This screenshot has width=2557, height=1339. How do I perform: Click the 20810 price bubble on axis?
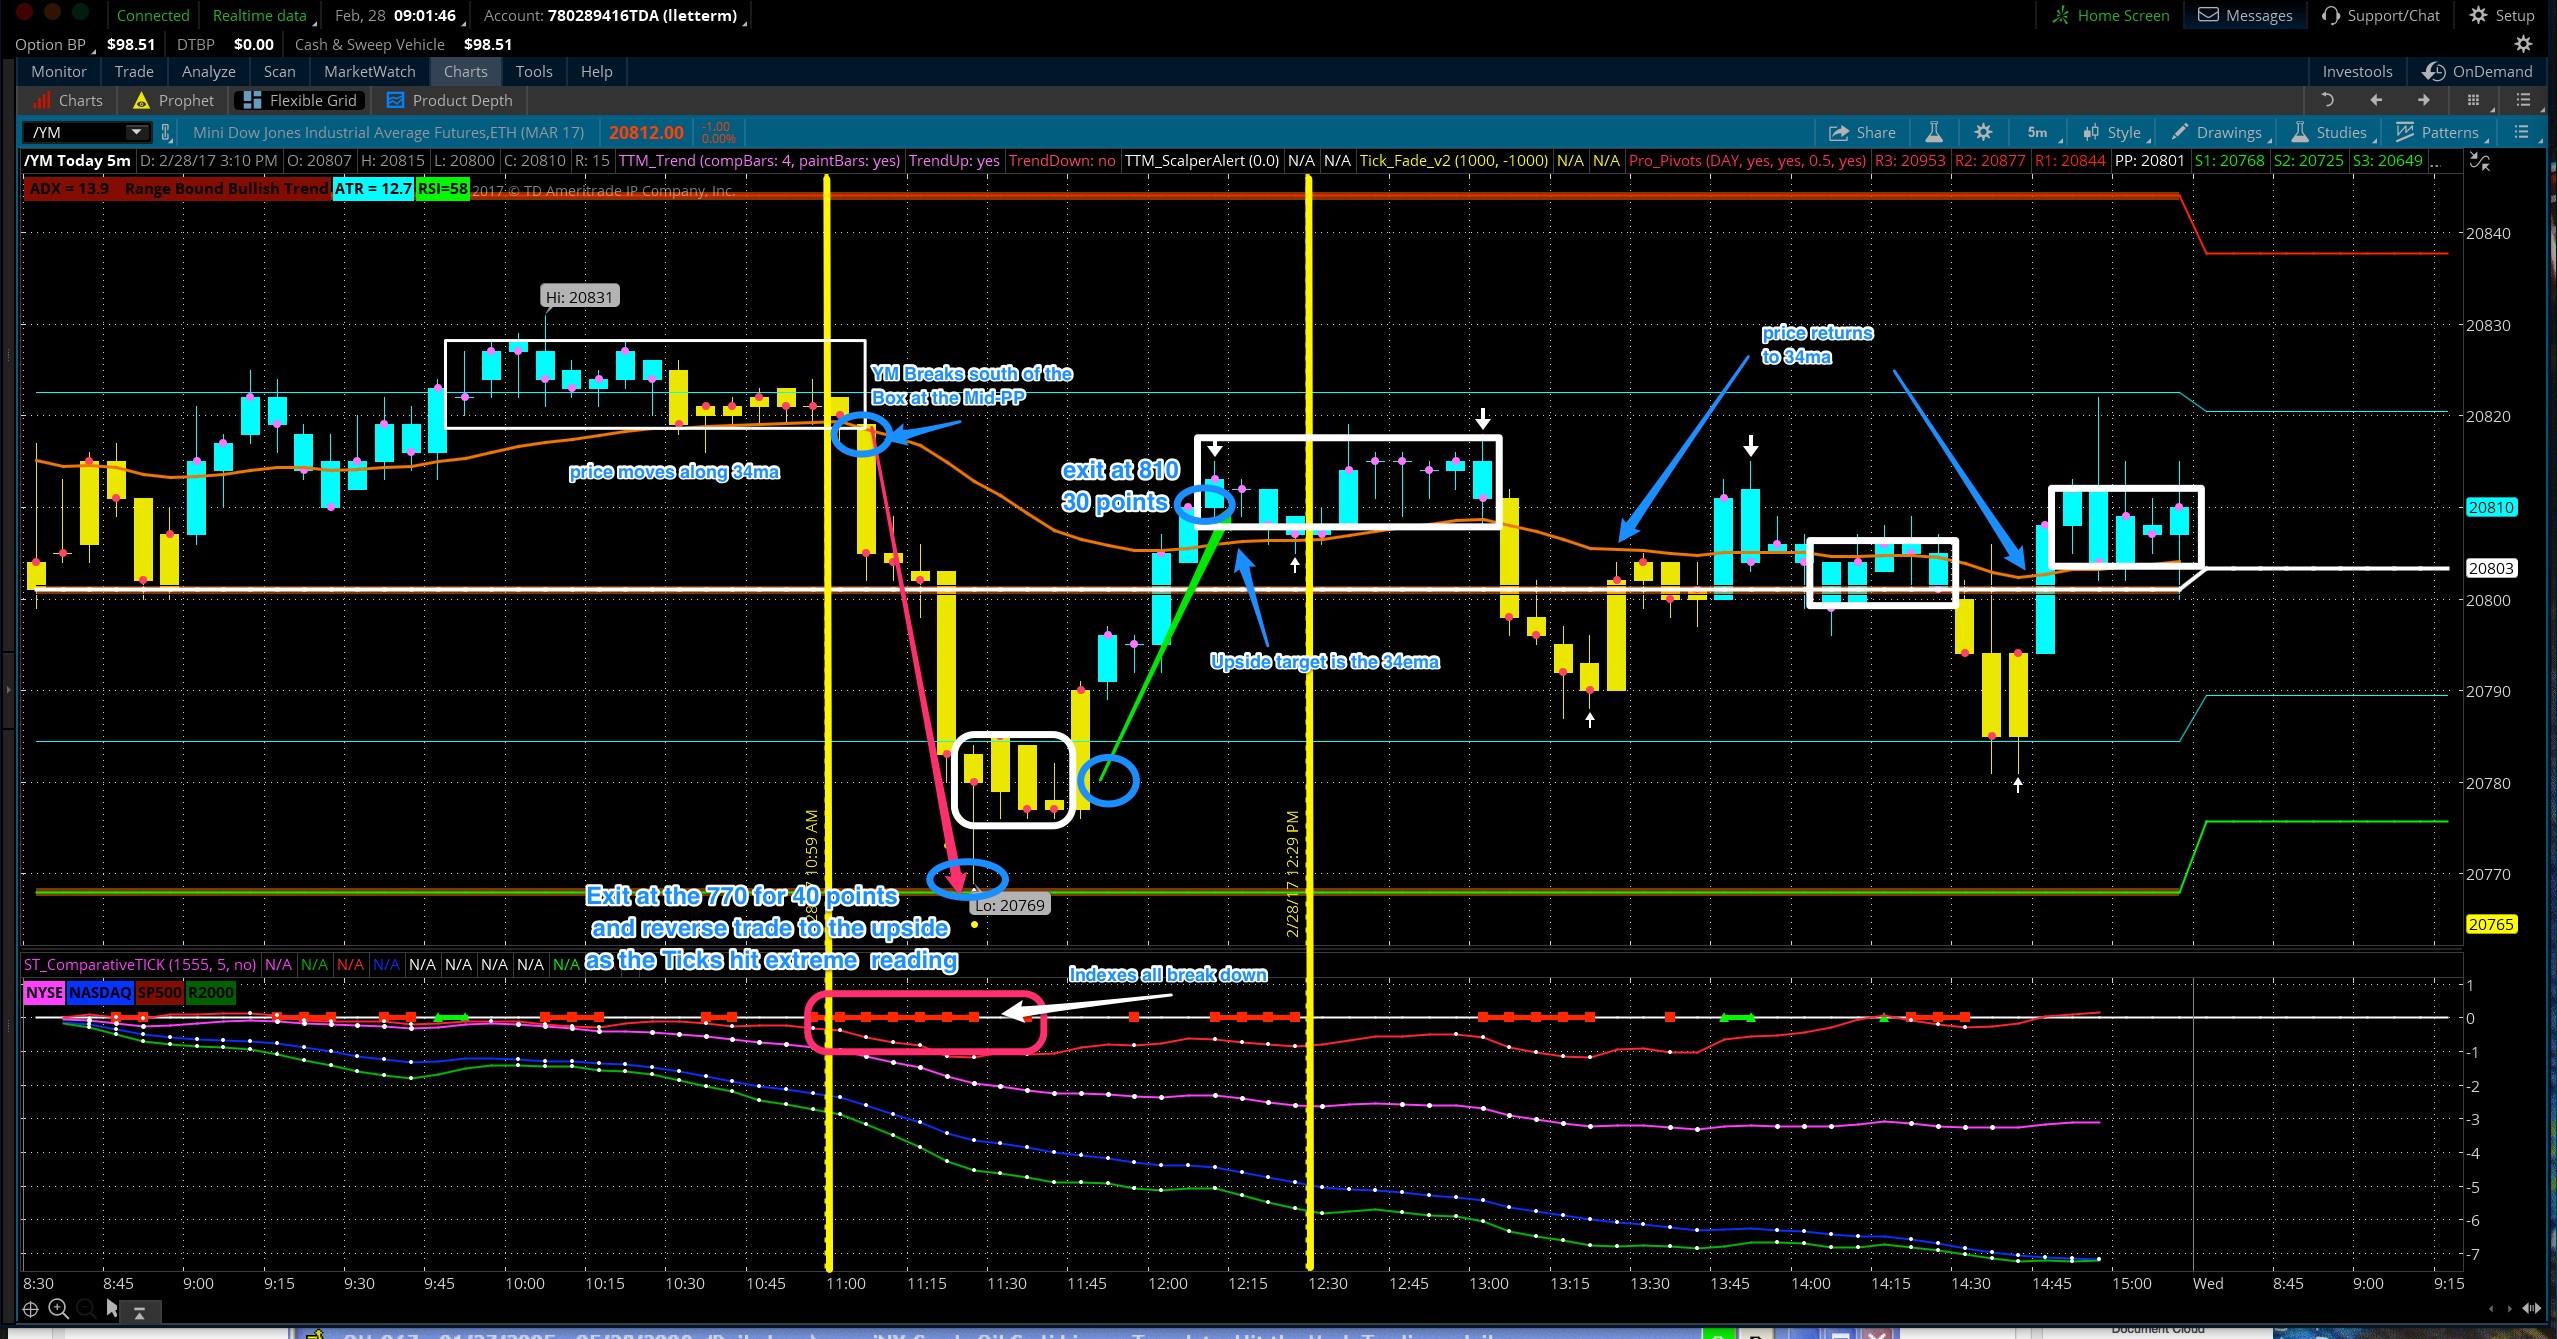point(2489,507)
